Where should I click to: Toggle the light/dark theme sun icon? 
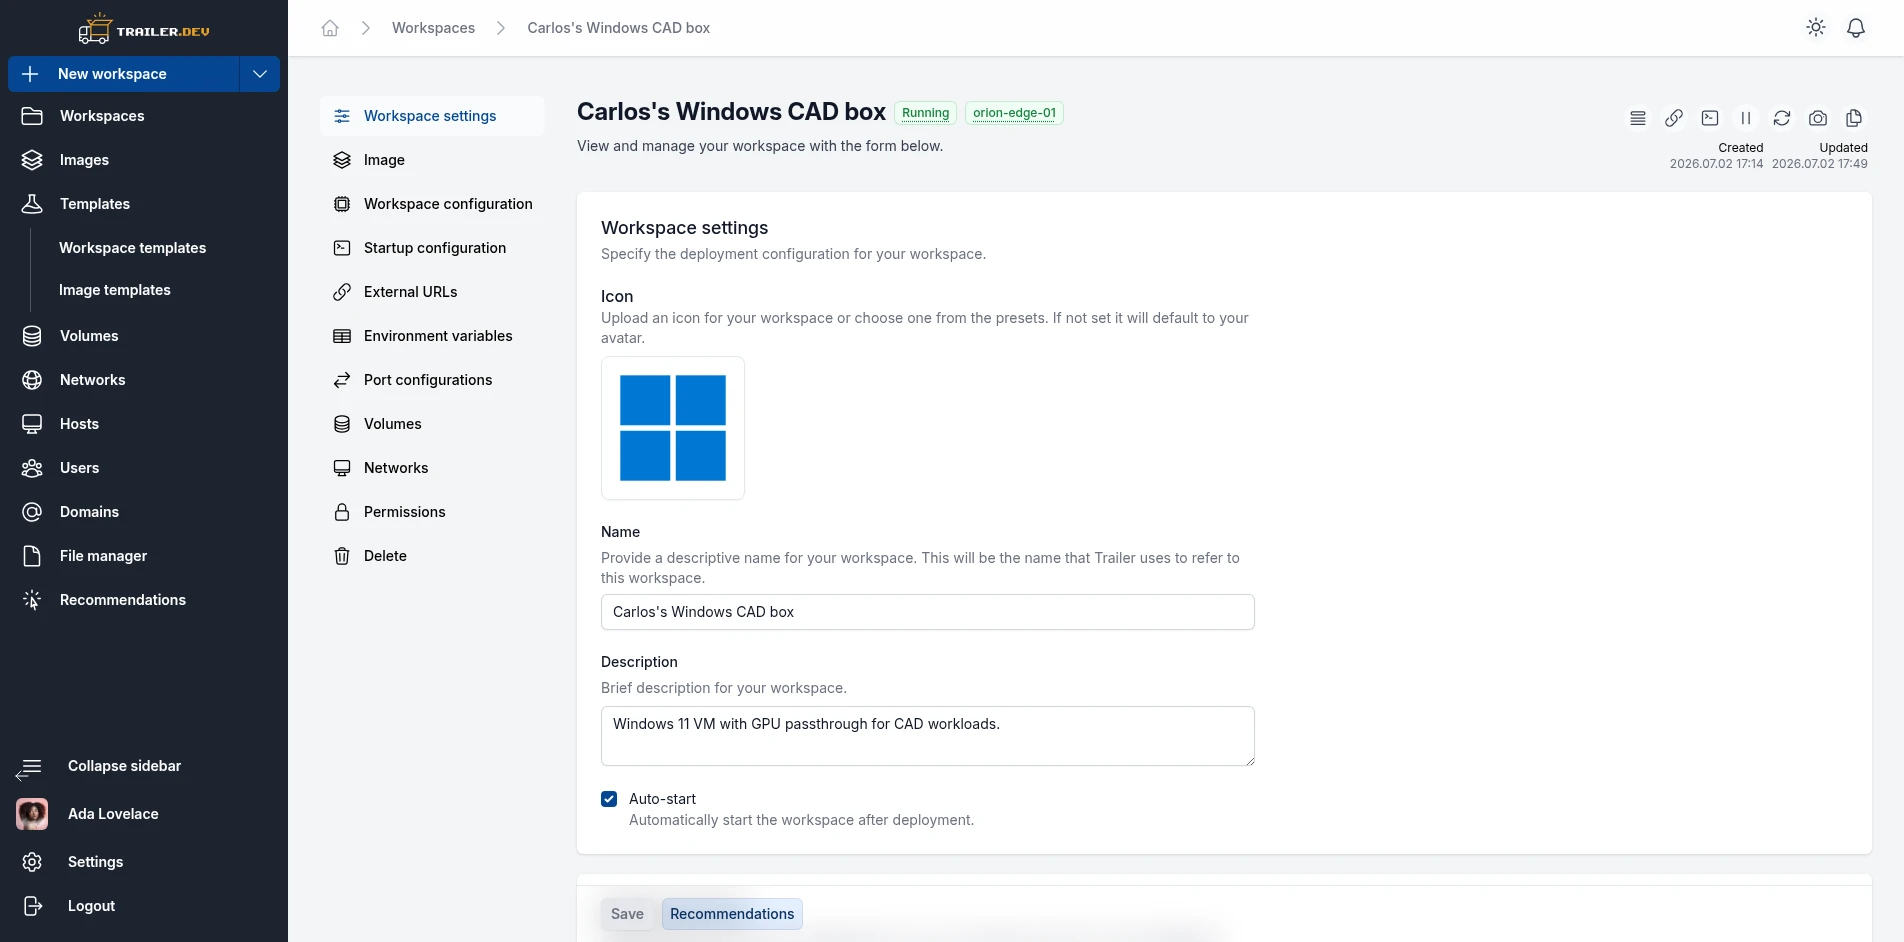1816,28
